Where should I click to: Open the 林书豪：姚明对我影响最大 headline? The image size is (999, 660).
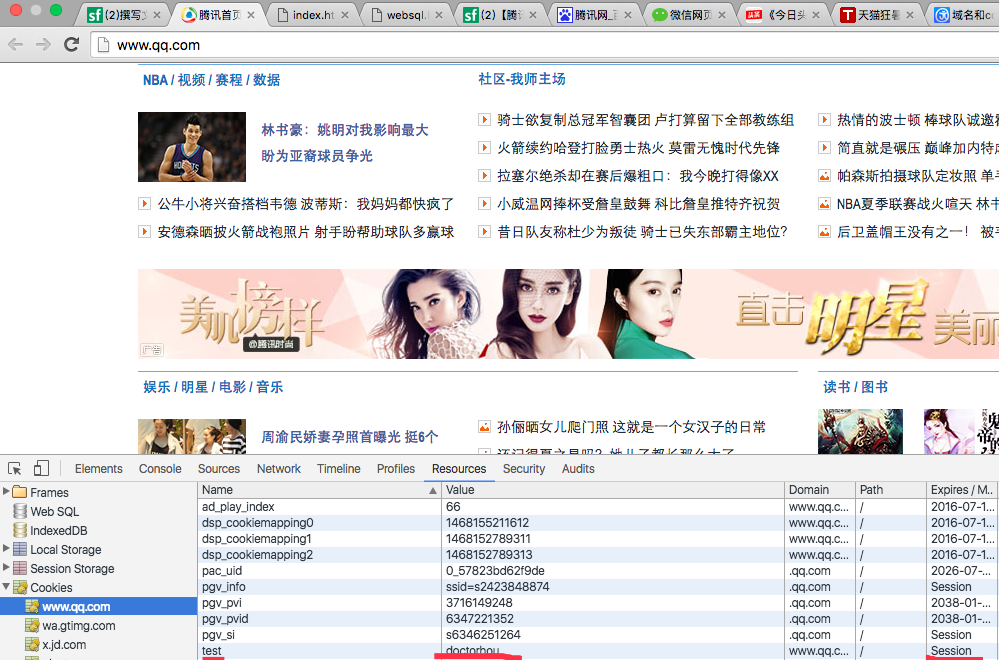coord(345,130)
